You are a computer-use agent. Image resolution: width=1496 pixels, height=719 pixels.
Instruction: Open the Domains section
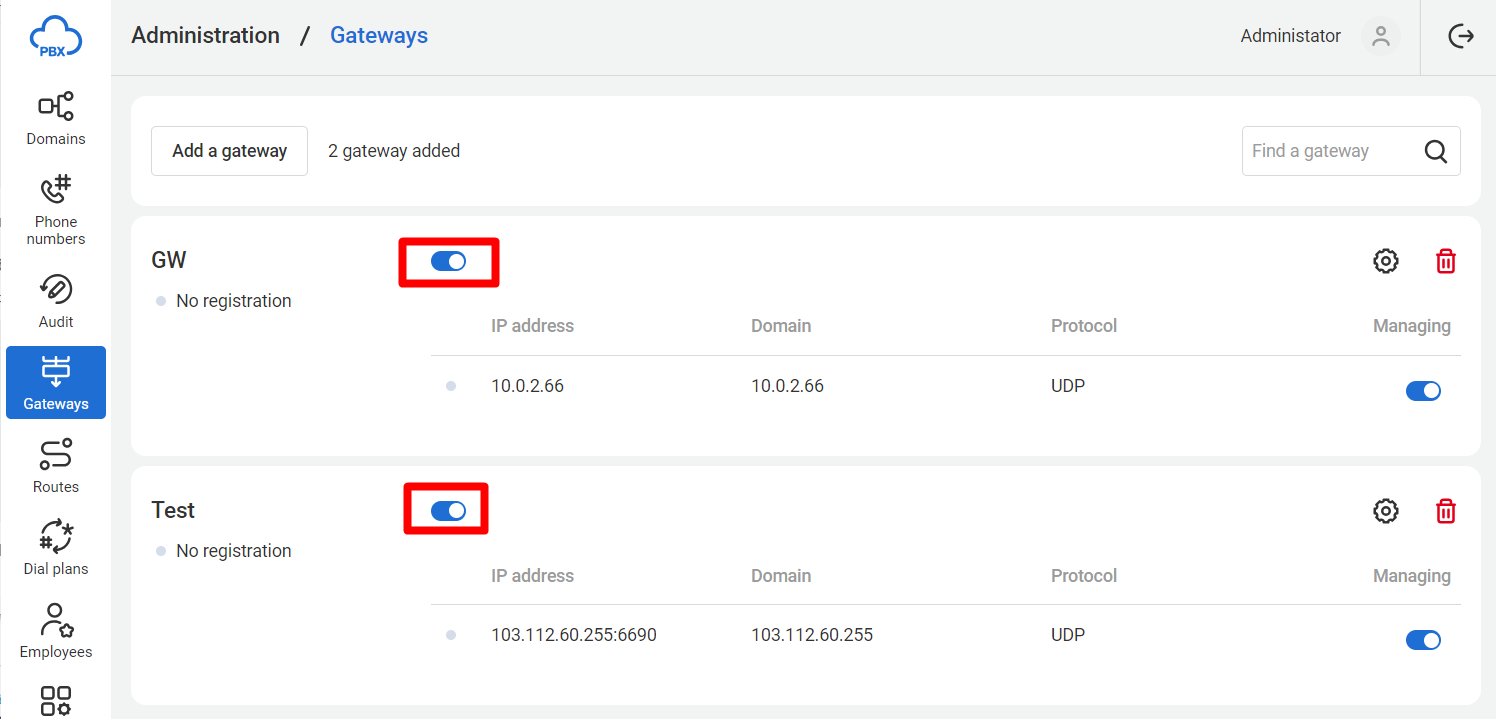[x=56, y=119]
